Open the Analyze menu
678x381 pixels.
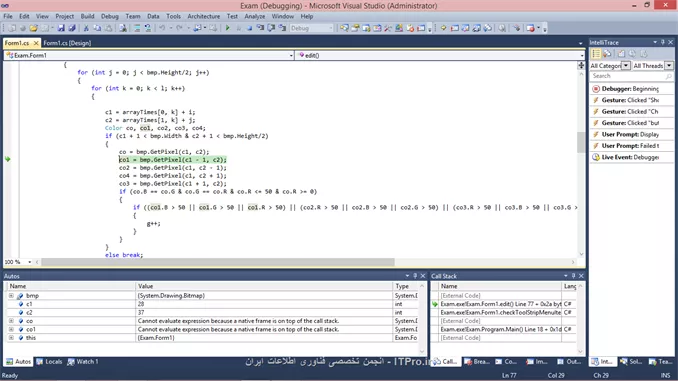pos(255,16)
